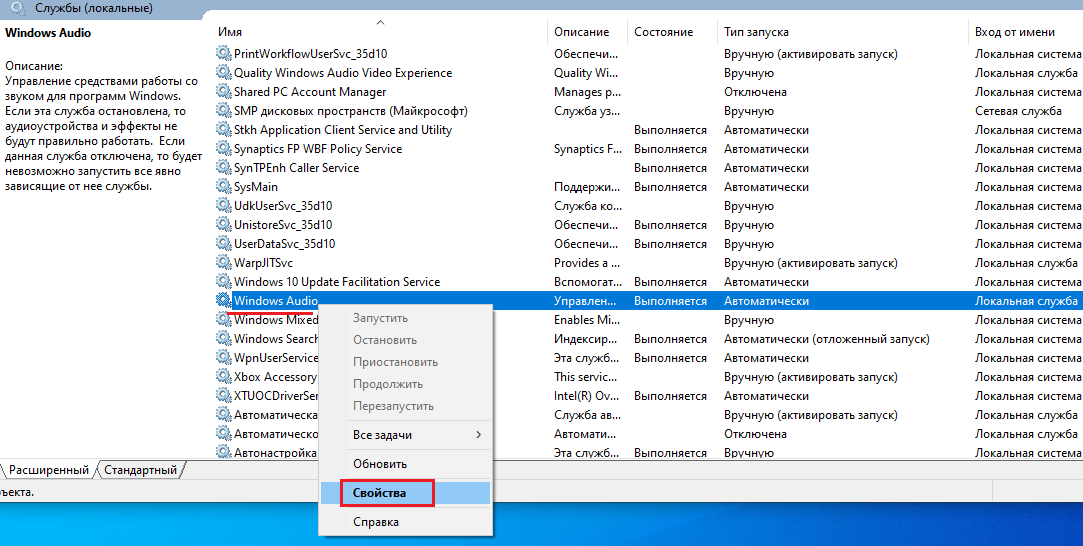Select Windows 10 Update Facilitation Service
1083x546 pixels.
tap(337, 282)
